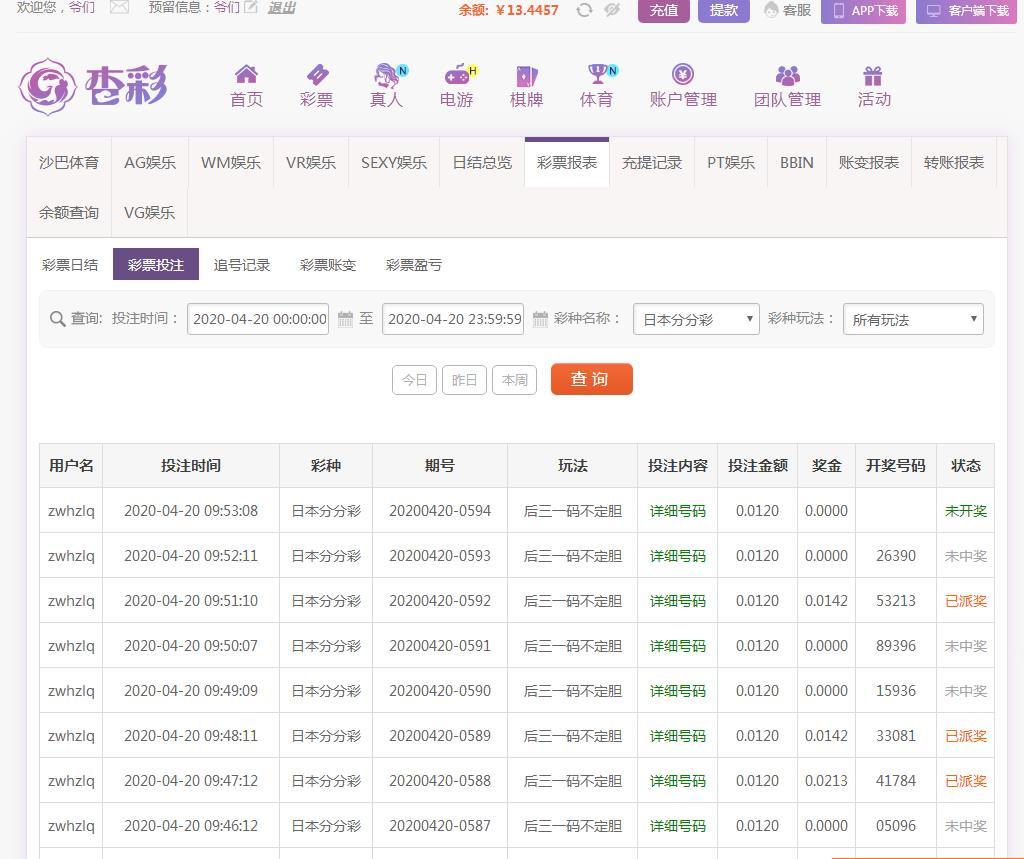The image size is (1024, 859).
Task: Open the team management 团队管理 icon
Action: 787,76
